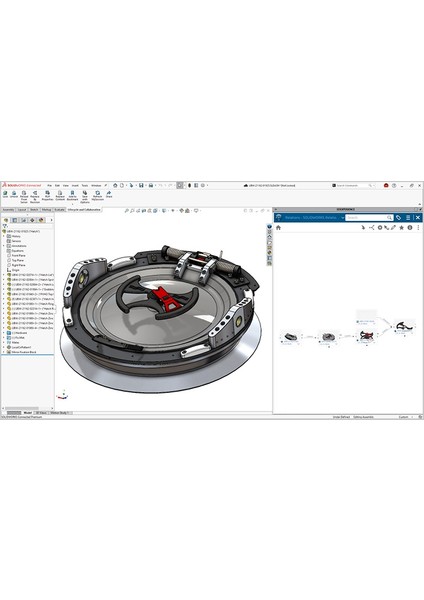The height and width of the screenshot is (600, 424).
Task: Click Save with Options icon
Action: [85, 193]
